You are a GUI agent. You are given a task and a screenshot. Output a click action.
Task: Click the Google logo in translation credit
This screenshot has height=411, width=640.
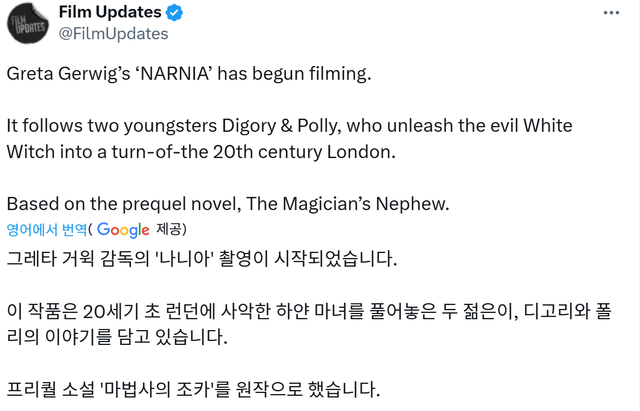(130, 229)
